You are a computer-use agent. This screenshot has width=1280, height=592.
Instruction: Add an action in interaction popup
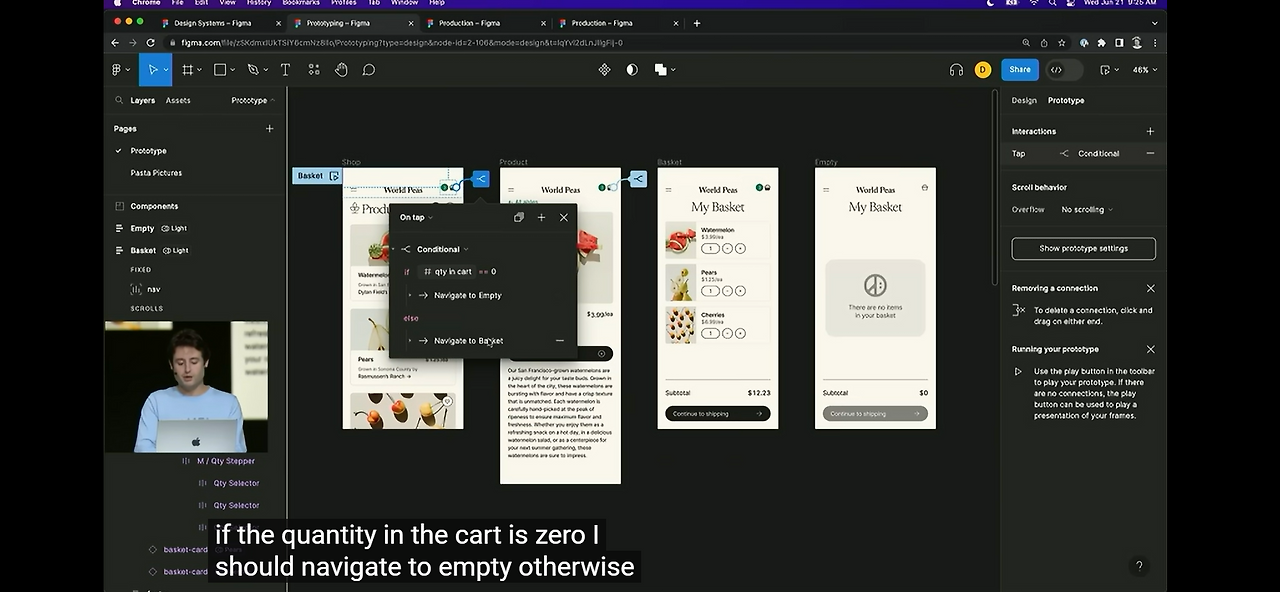coord(541,217)
